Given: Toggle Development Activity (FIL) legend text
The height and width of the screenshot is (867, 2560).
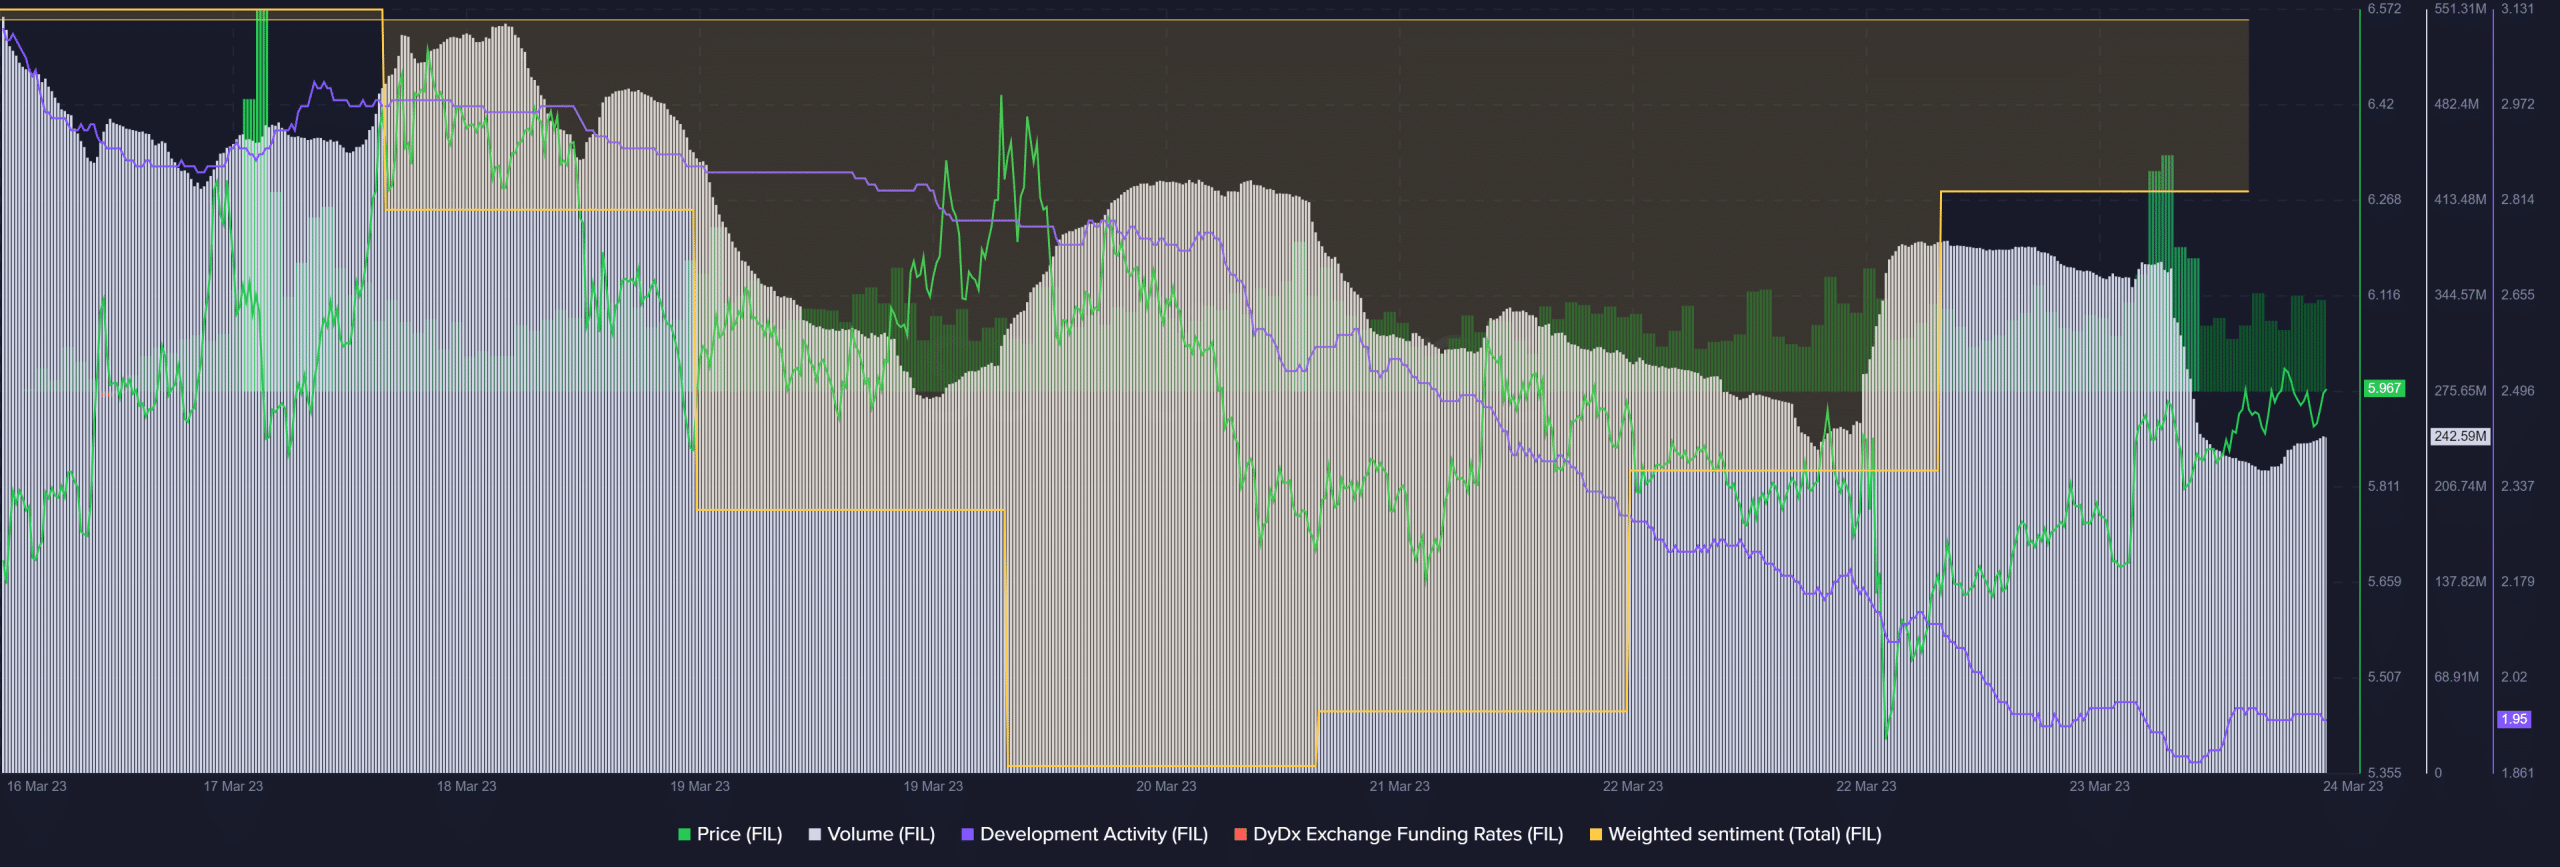Looking at the screenshot, I should pos(1093,834).
